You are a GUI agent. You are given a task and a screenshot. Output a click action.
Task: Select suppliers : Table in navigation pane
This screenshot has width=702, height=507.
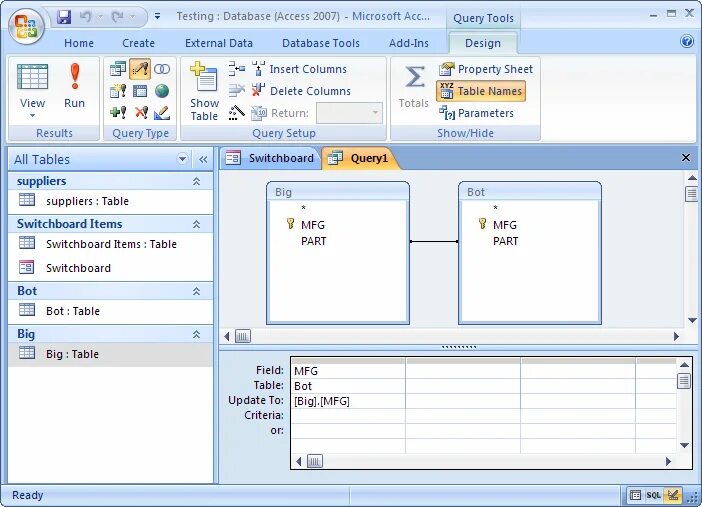pos(110,201)
